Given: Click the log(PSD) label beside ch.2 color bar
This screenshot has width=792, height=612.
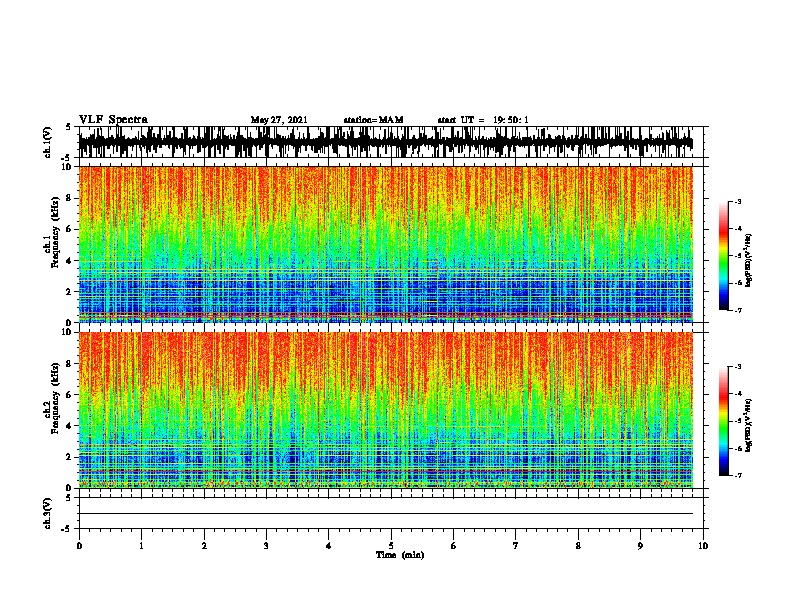Looking at the screenshot, I should (x=749, y=426).
